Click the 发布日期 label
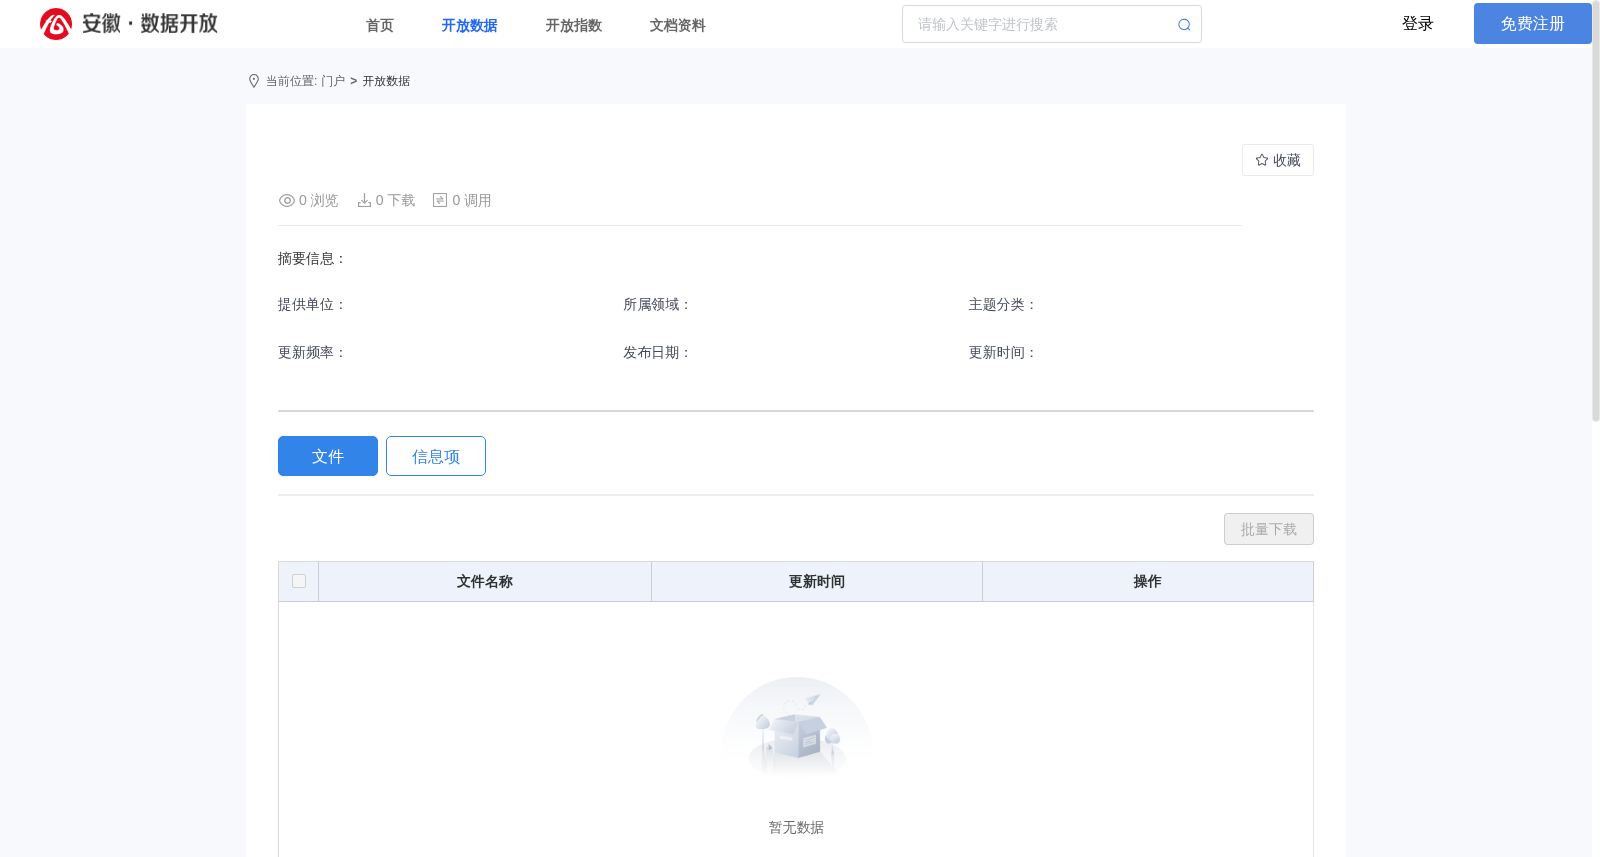Screen dimensions: 1600x857 656,352
